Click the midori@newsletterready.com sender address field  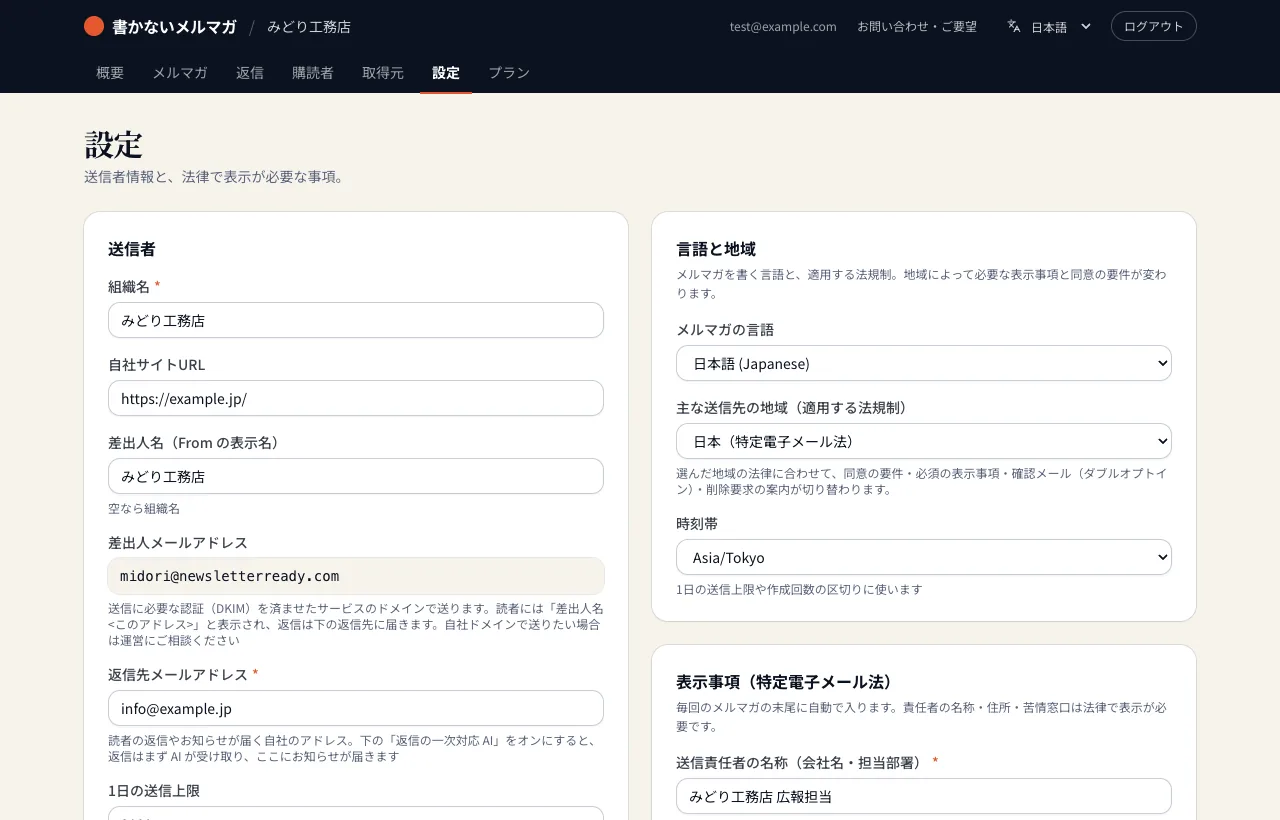tap(356, 576)
